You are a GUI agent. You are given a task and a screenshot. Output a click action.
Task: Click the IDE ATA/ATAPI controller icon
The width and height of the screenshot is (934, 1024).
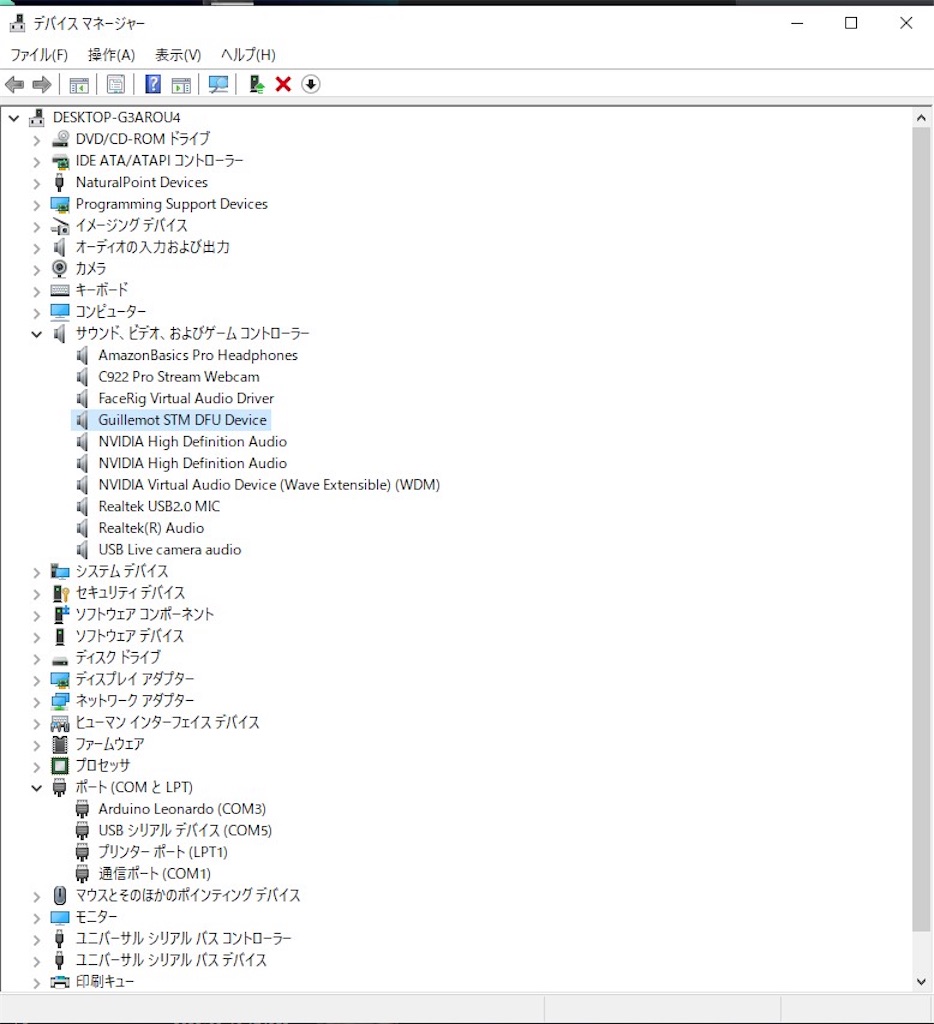point(60,161)
